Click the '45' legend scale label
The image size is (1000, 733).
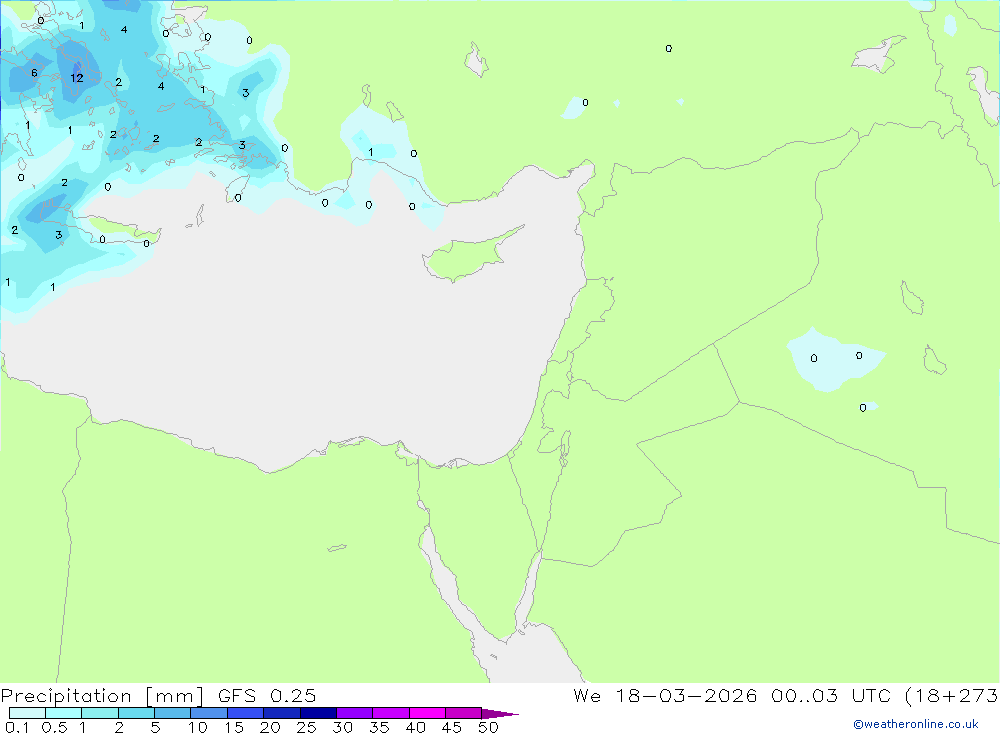point(452,727)
